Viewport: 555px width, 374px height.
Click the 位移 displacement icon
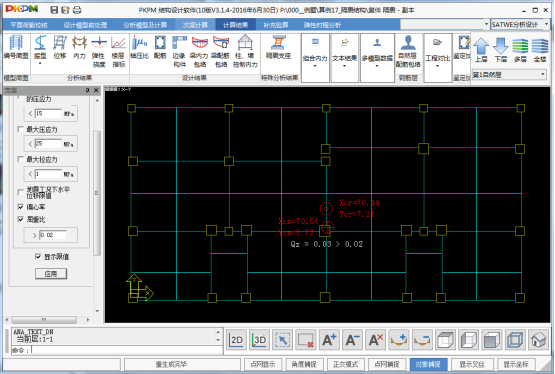pyautogui.click(x=60, y=47)
